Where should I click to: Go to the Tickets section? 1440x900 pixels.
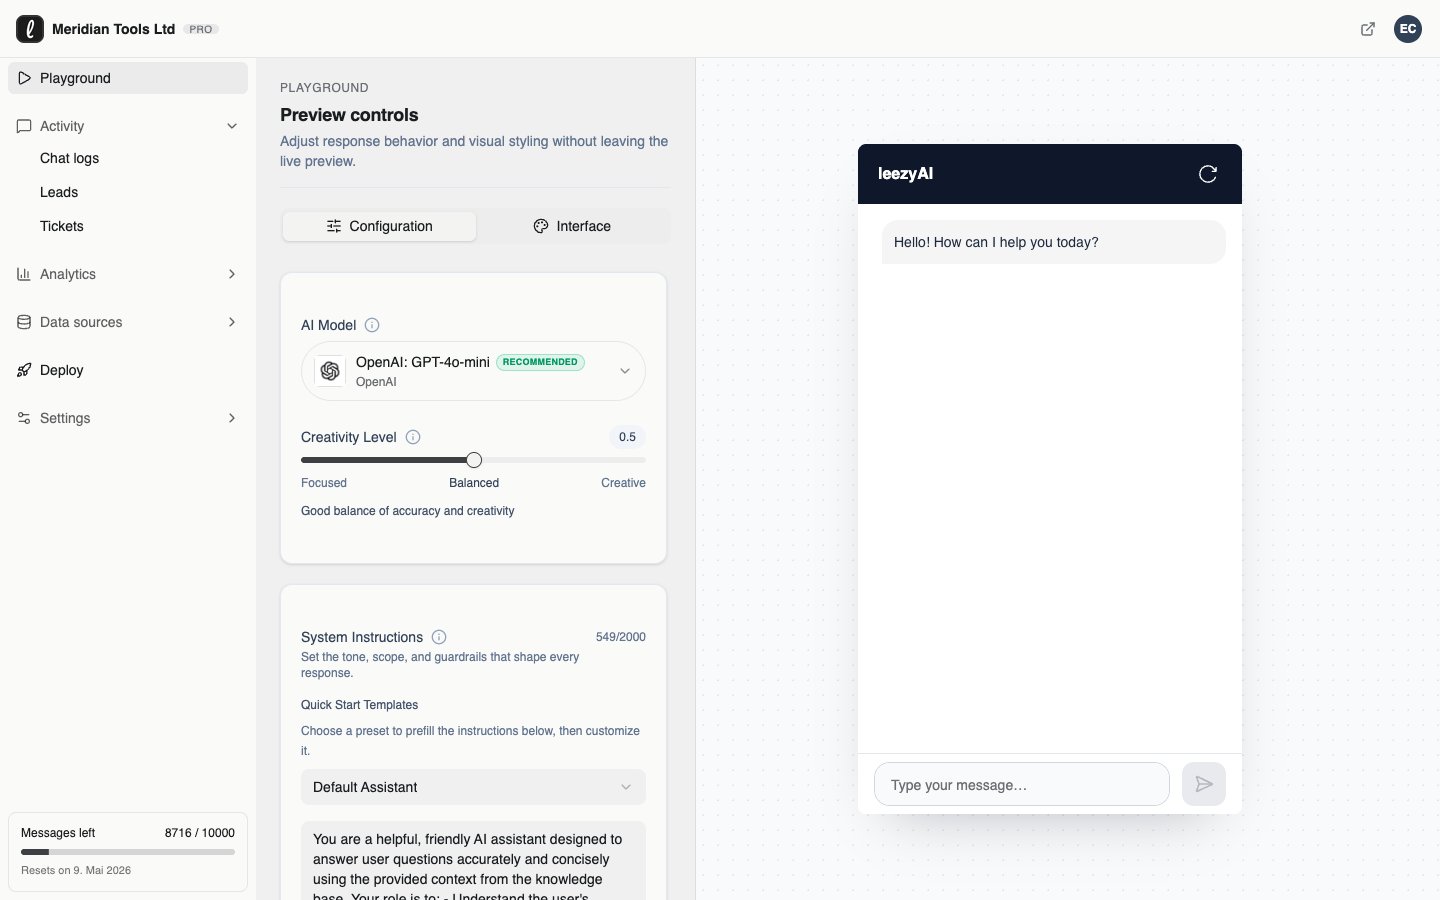(x=62, y=226)
